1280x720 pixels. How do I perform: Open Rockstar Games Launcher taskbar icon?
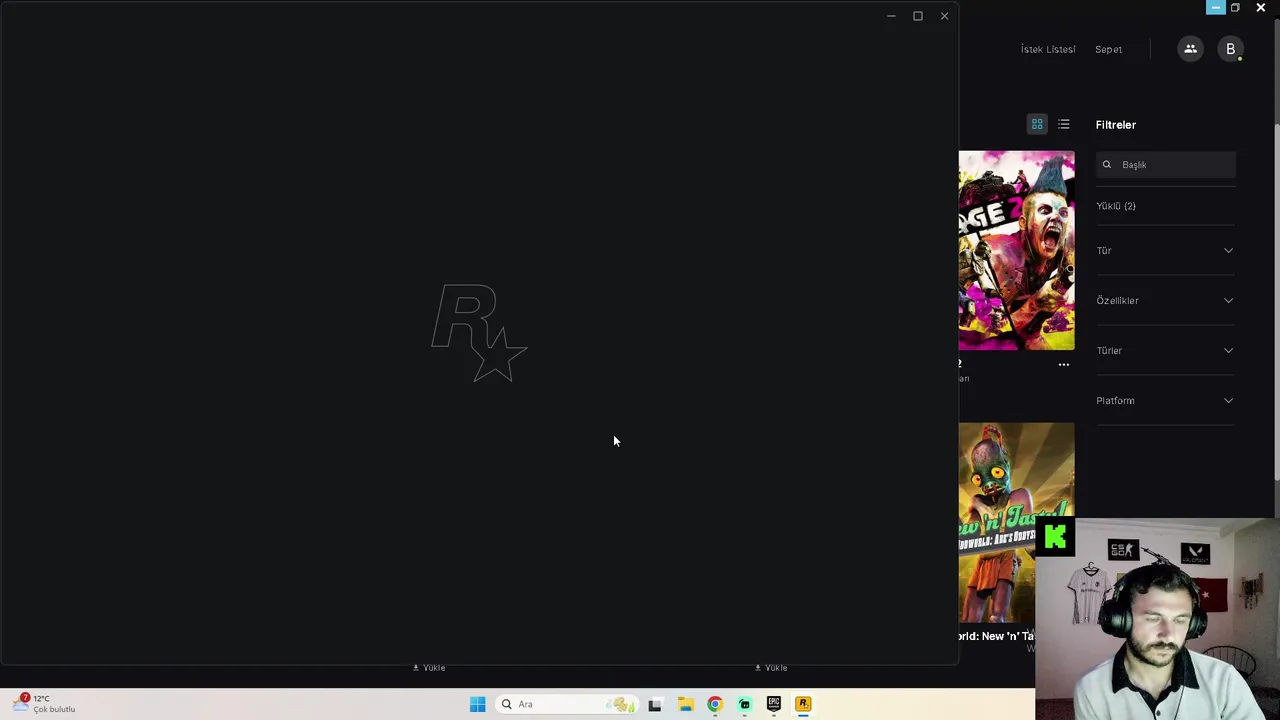[803, 704]
